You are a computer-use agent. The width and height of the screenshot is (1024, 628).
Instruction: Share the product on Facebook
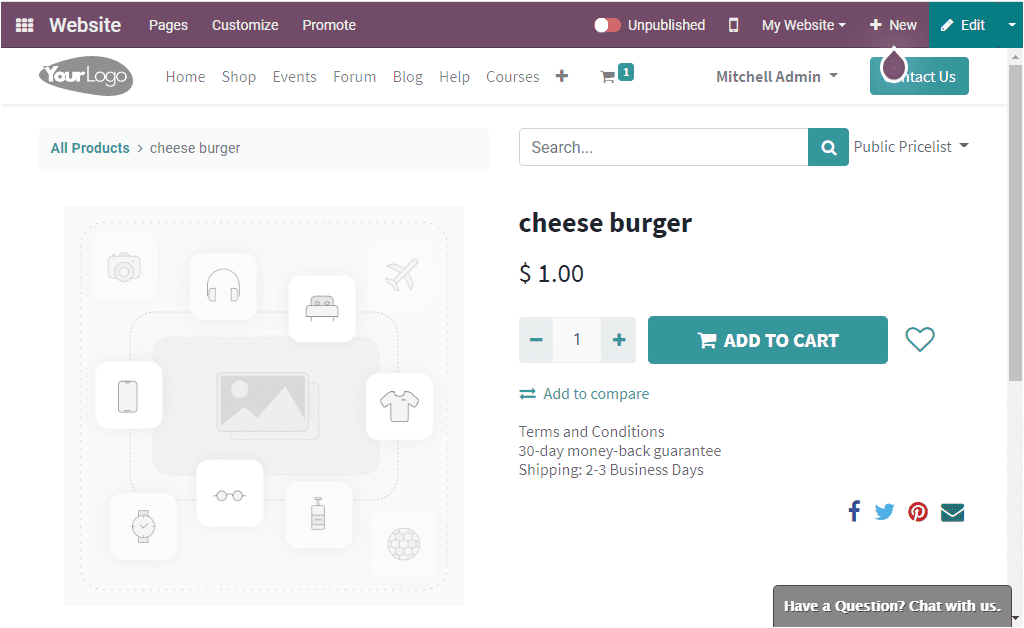tap(853, 511)
